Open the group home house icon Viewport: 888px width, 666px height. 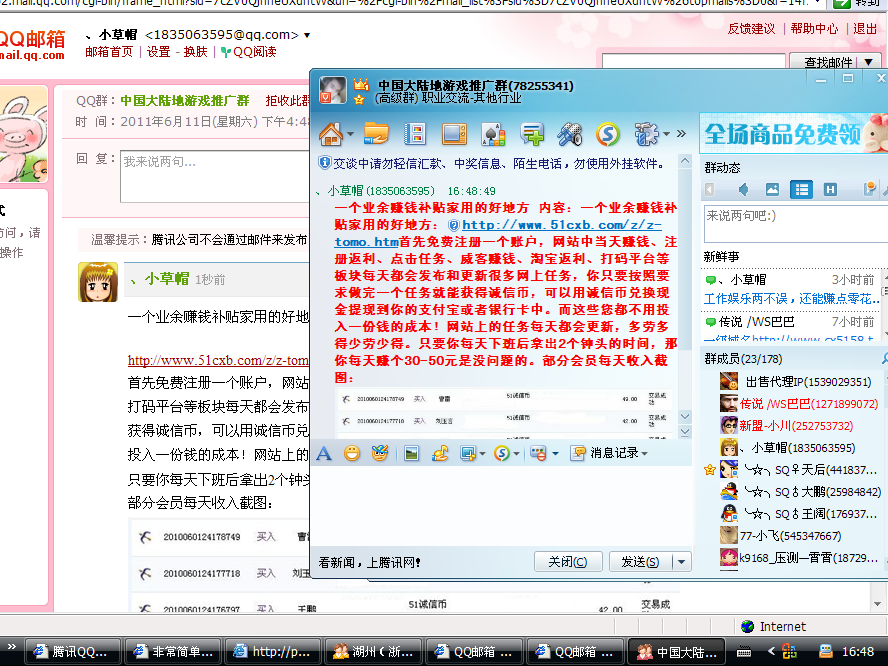pos(331,134)
